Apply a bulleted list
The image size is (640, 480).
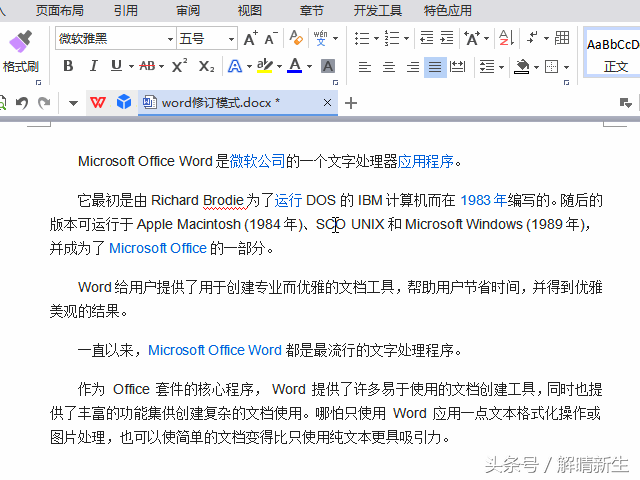pos(362,38)
